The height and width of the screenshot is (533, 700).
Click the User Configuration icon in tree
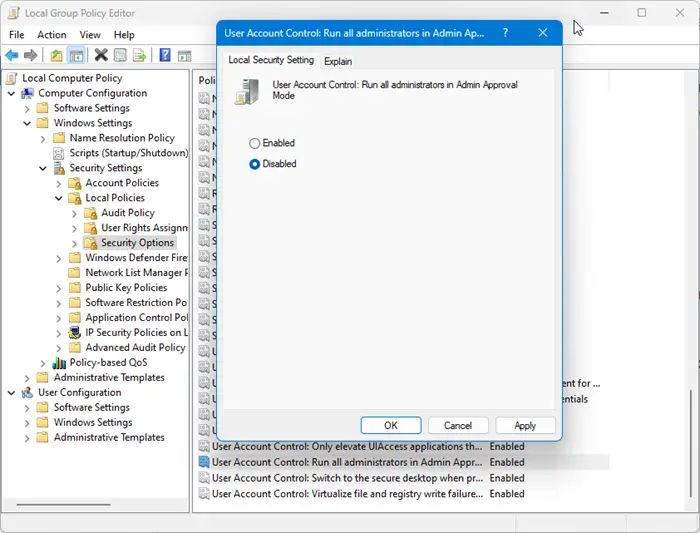tap(28, 392)
